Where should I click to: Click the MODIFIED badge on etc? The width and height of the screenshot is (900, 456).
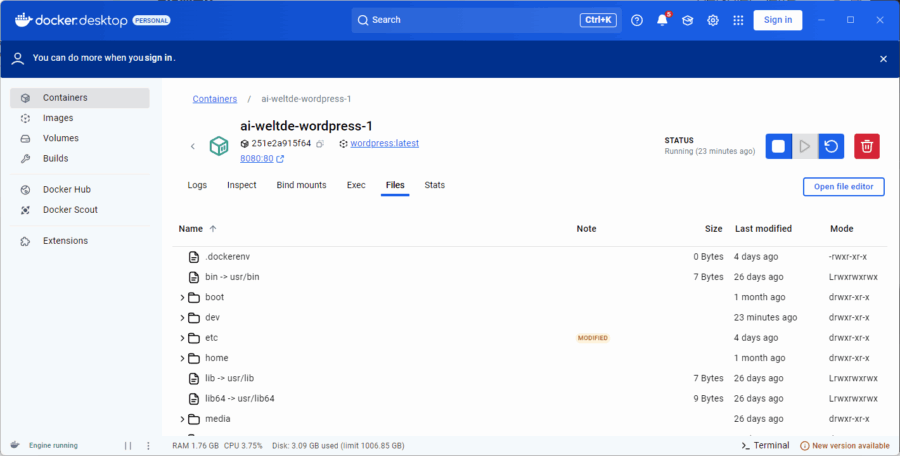pyautogui.click(x=592, y=338)
